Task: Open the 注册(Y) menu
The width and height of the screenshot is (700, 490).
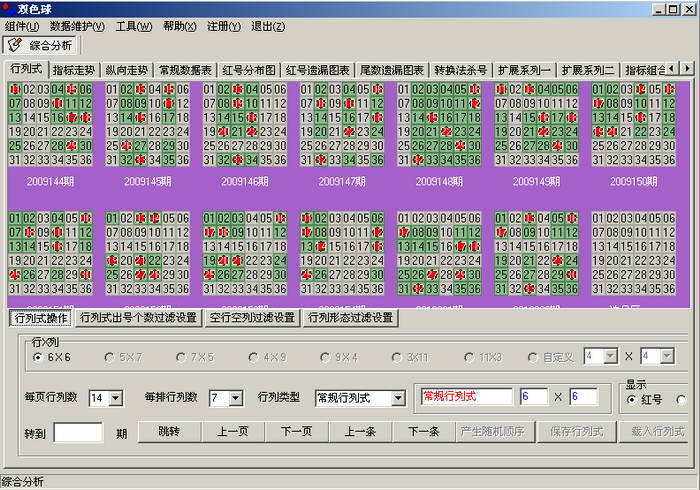Action: (x=224, y=26)
